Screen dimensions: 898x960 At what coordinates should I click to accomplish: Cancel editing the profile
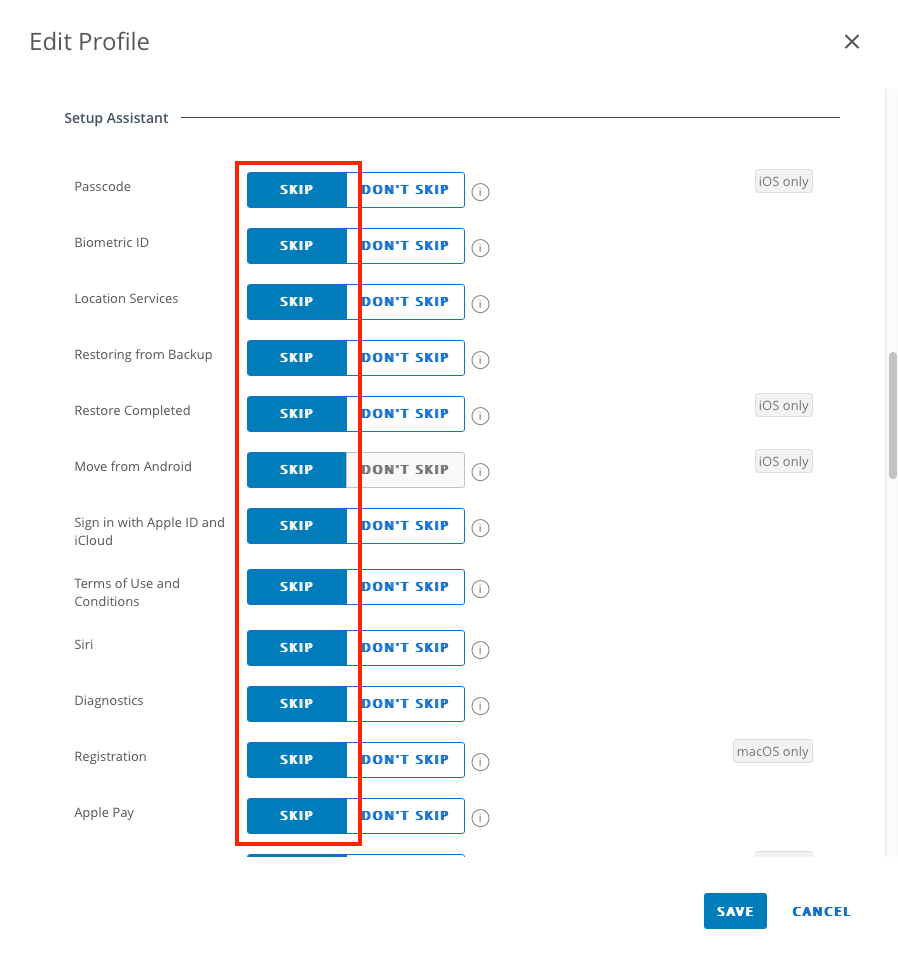coord(821,911)
